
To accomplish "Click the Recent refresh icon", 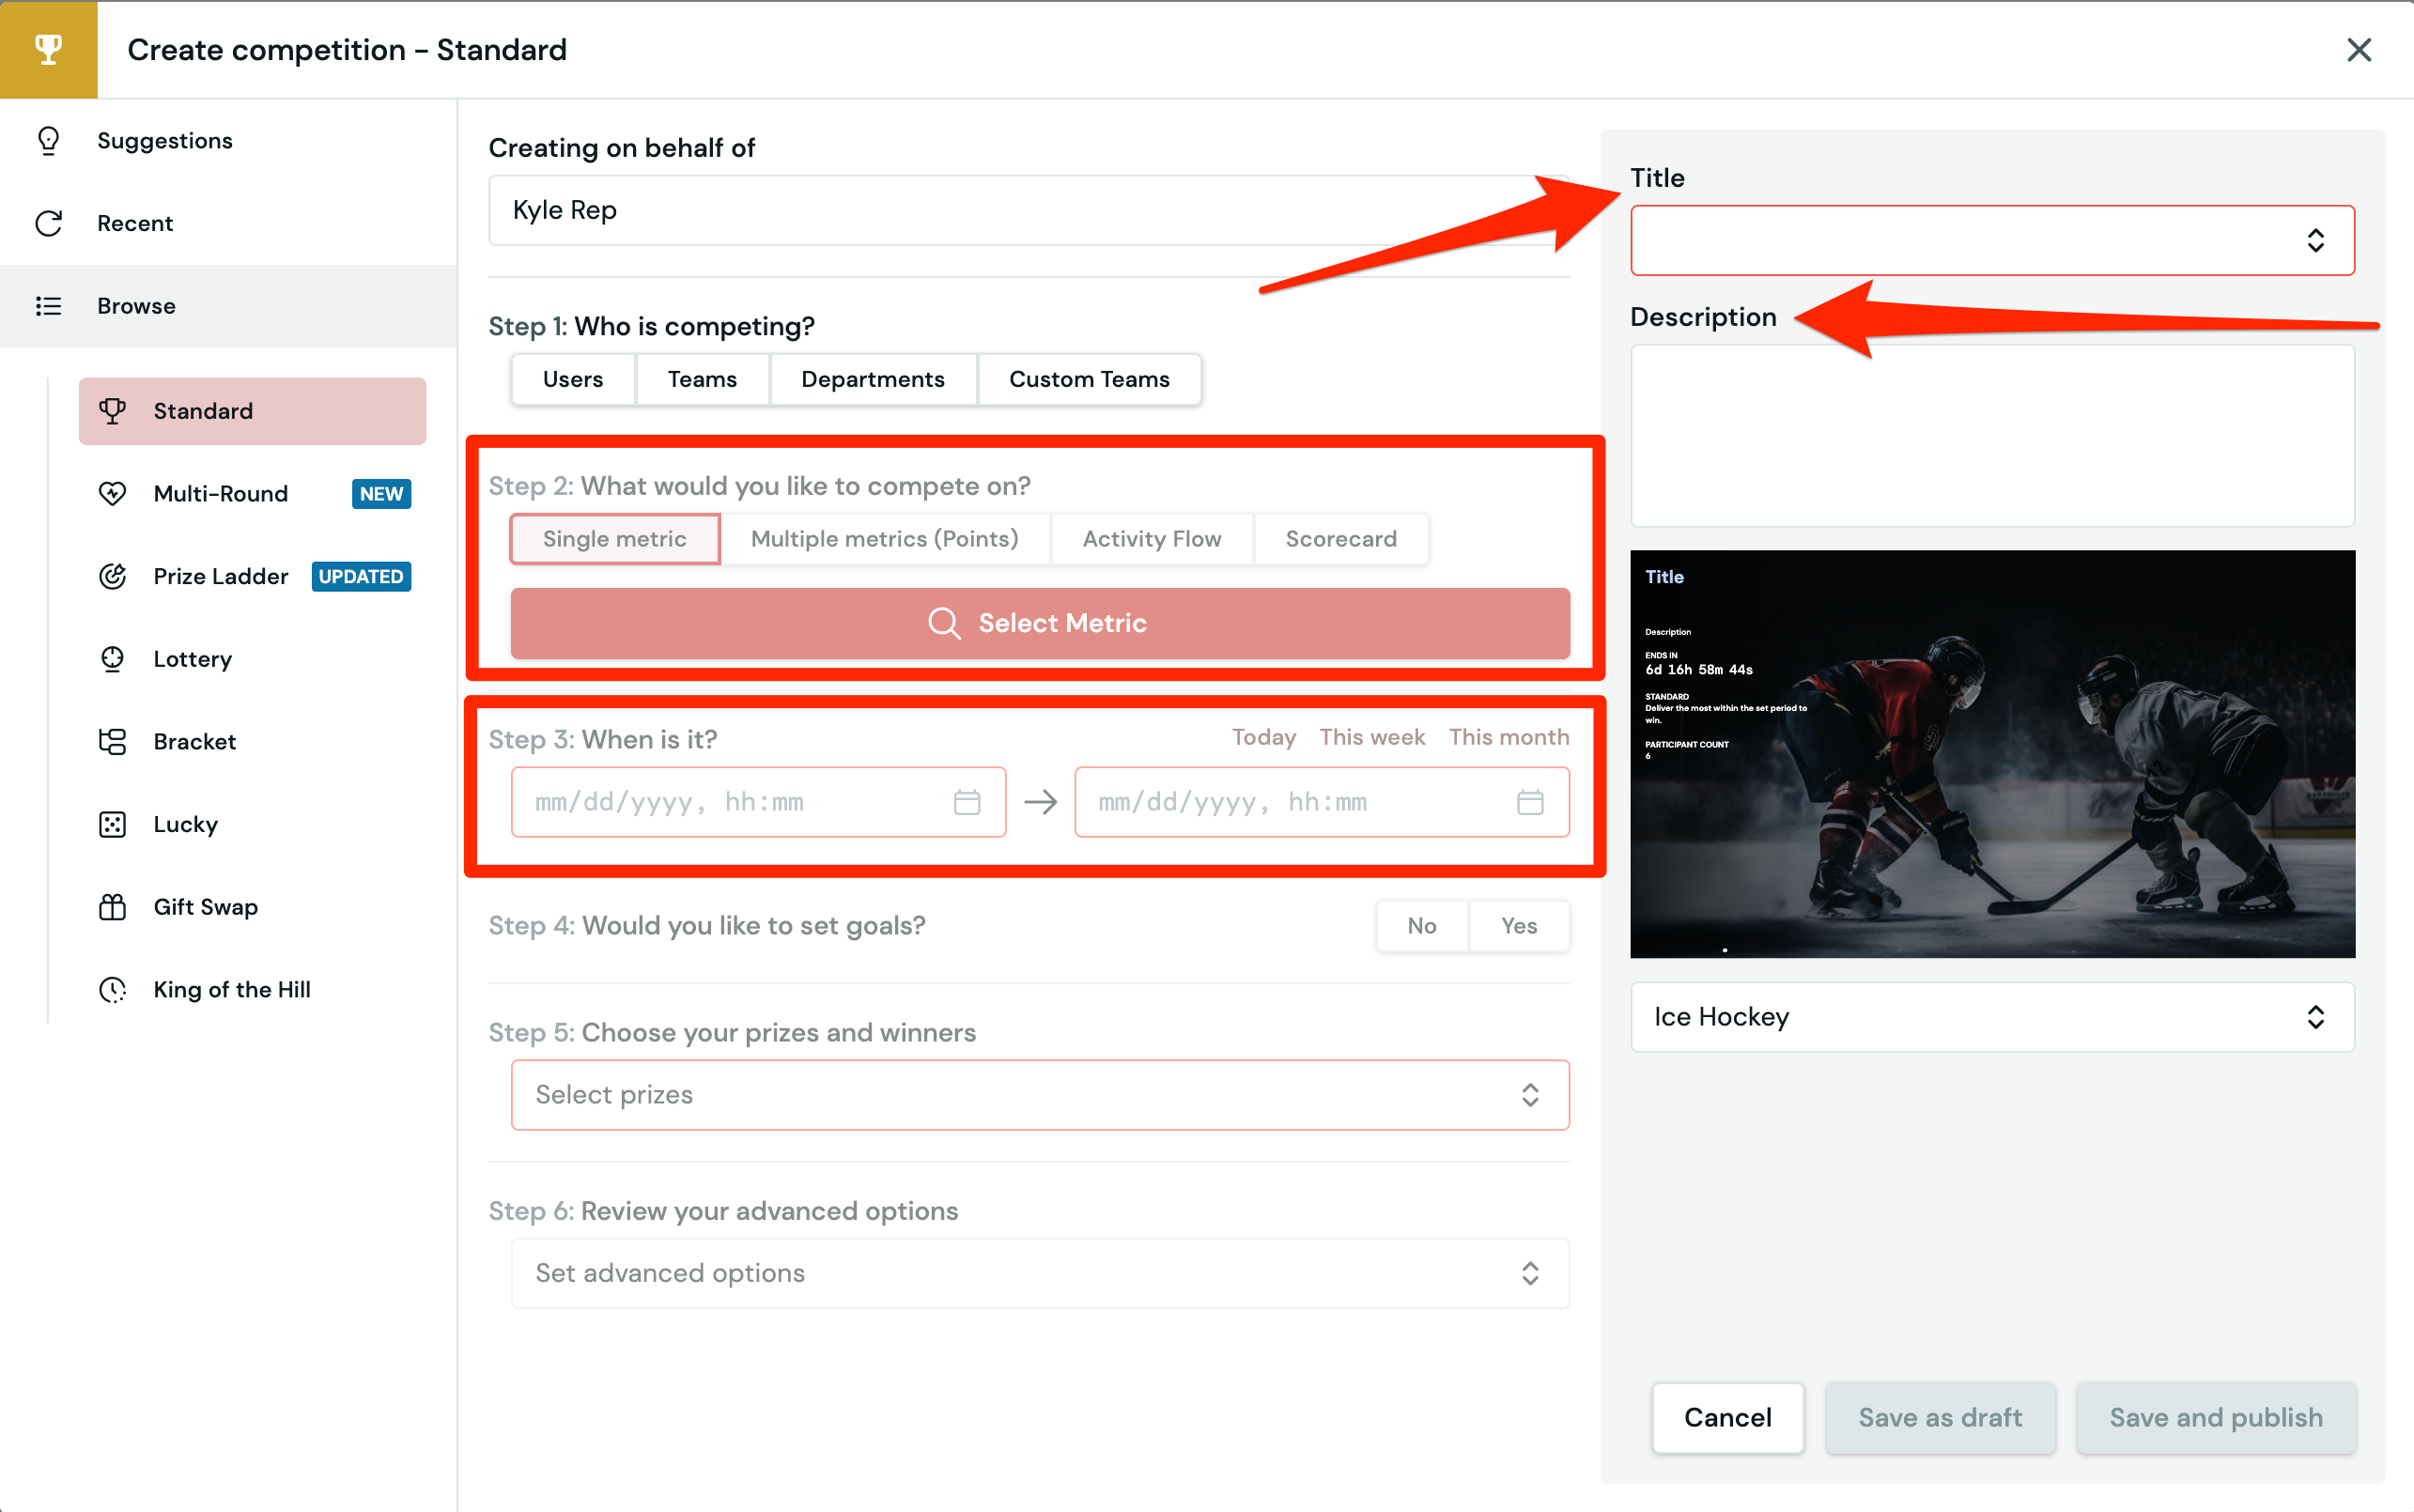I will pos(48,223).
